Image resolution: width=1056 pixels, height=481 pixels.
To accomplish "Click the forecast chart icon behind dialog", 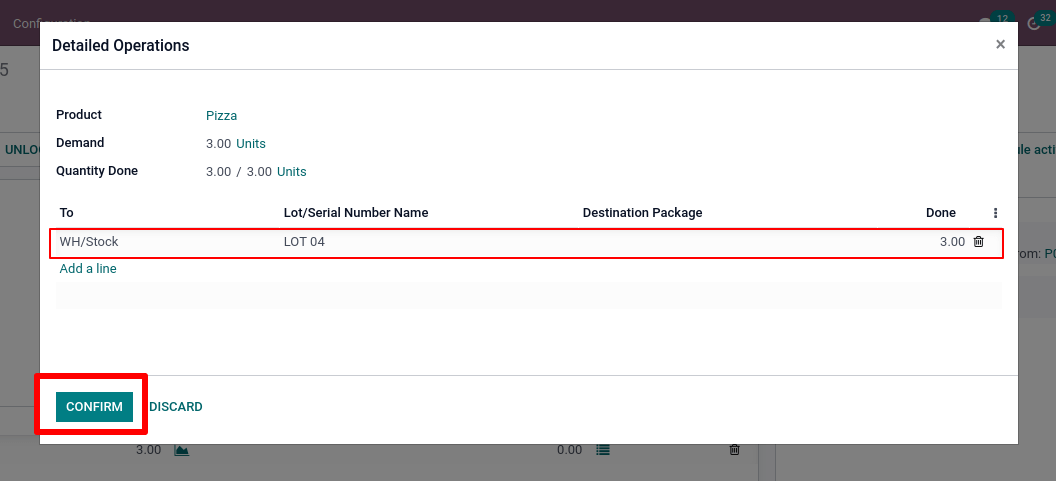I will click(181, 451).
